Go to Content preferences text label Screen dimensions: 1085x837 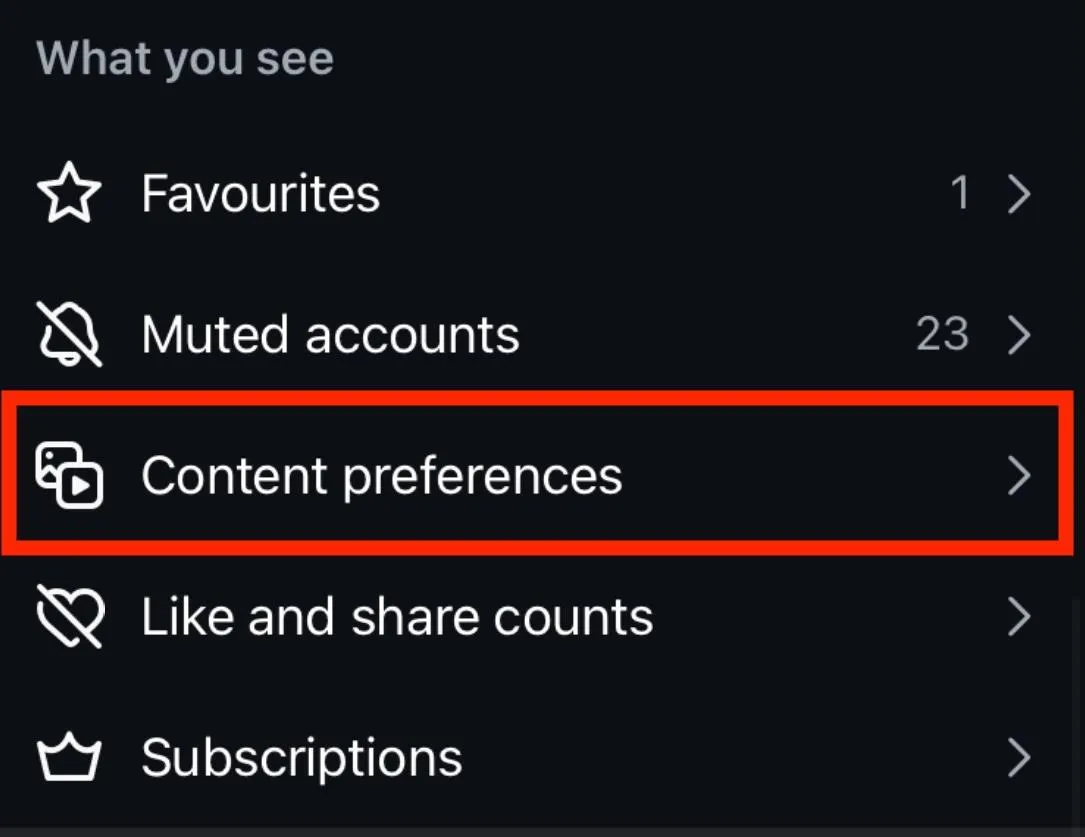[382, 477]
